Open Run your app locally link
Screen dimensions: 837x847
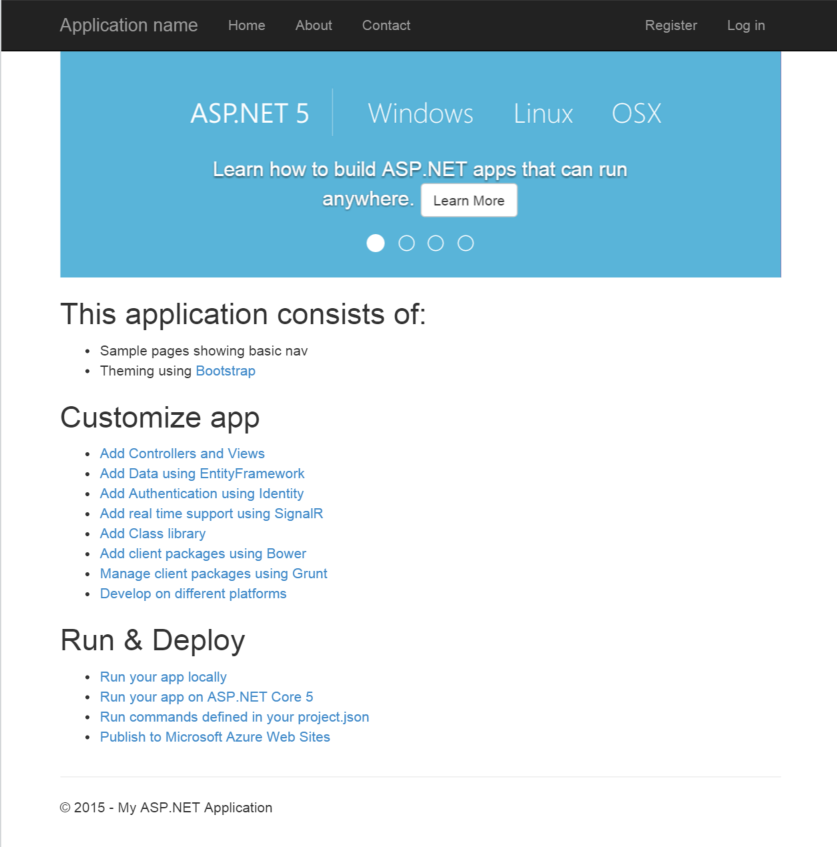click(163, 677)
